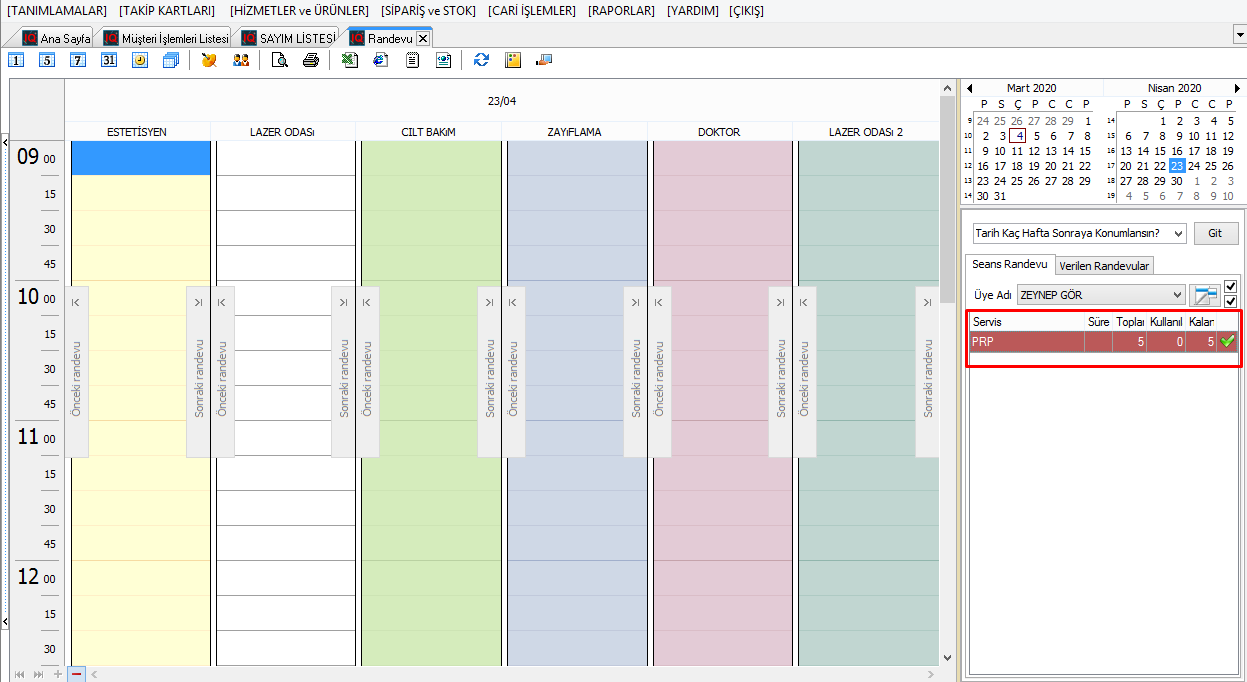The width and height of the screenshot is (1247, 682).
Task: Click the 31-day month view icon
Action: click(109, 60)
